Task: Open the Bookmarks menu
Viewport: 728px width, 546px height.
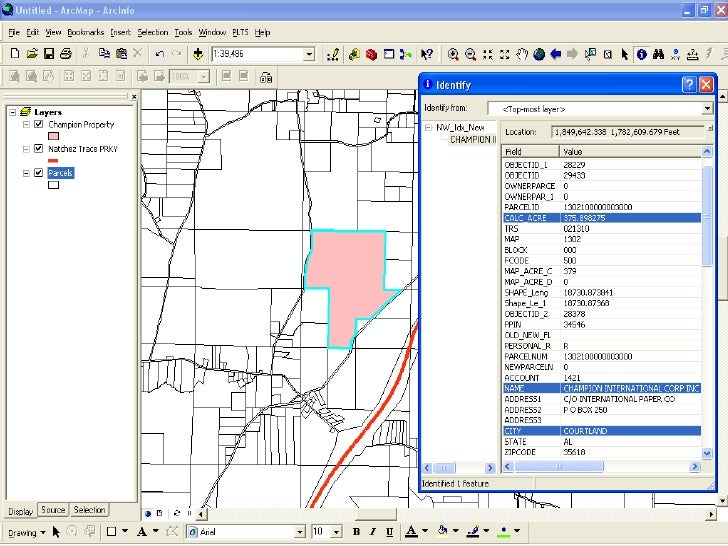Action: (85, 32)
